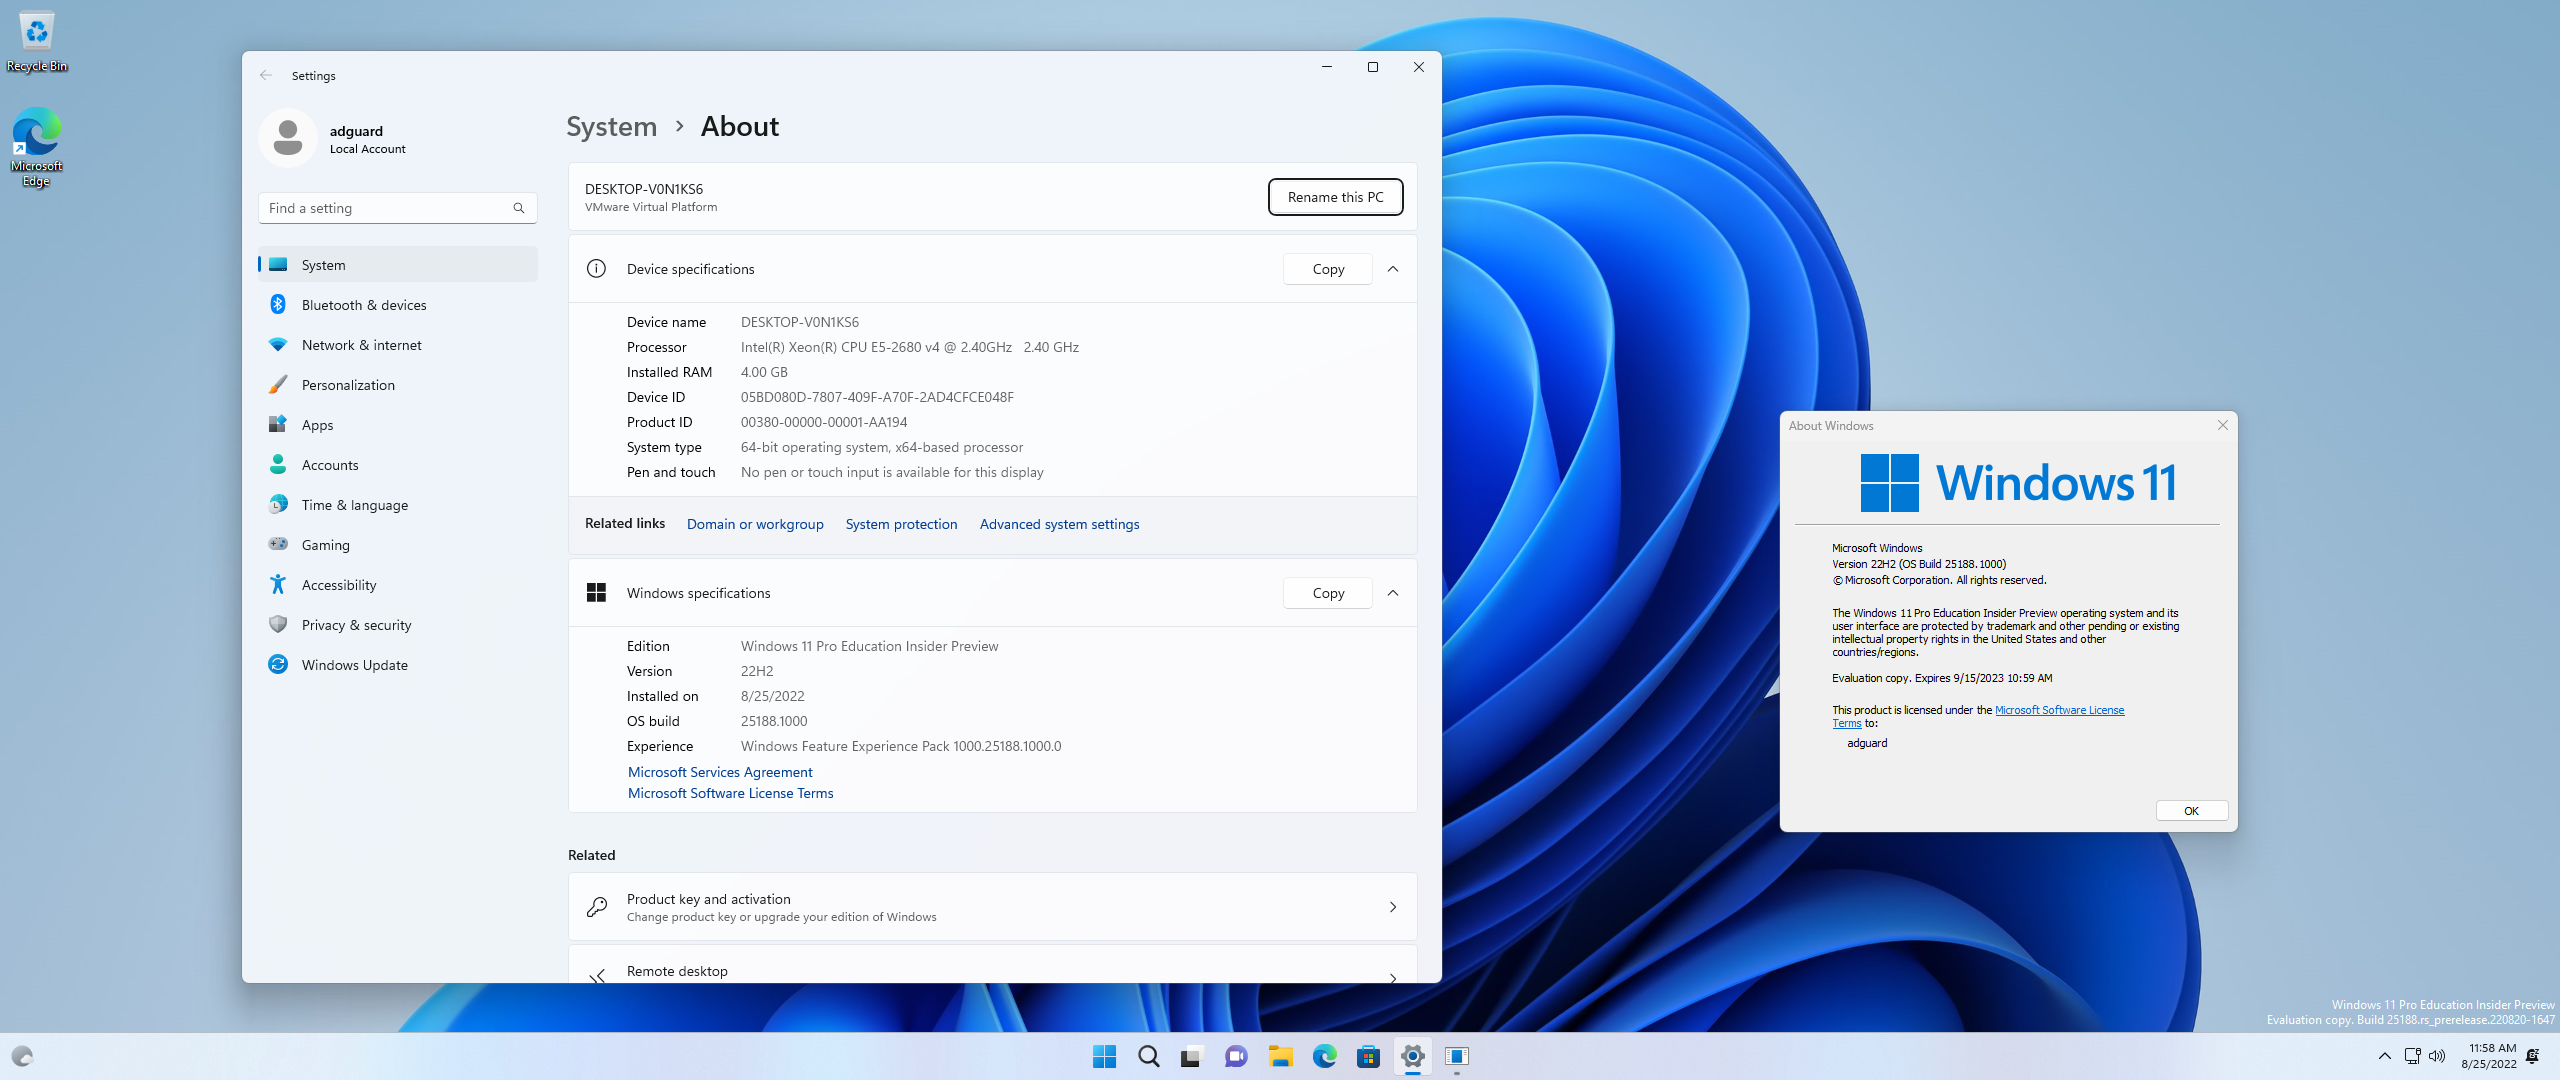Click the Find a setting search box
This screenshot has width=2560, height=1080.
point(397,208)
